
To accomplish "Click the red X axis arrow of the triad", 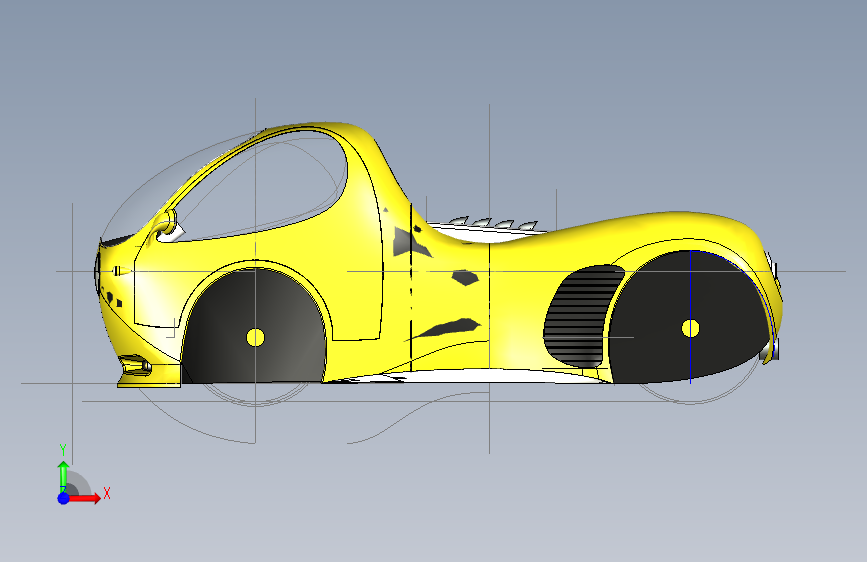I will tap(84, 498).
